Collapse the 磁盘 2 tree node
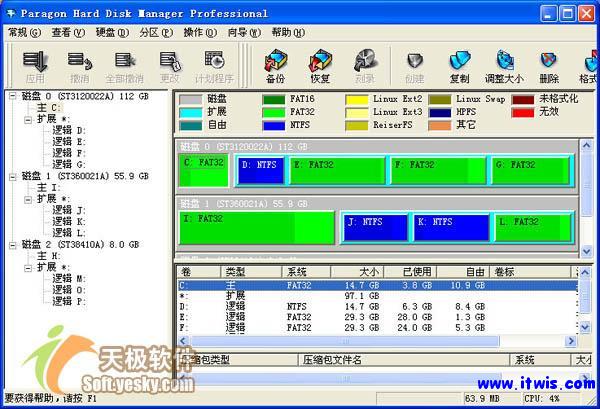600x409 pixels. click(x=13, y=245)
